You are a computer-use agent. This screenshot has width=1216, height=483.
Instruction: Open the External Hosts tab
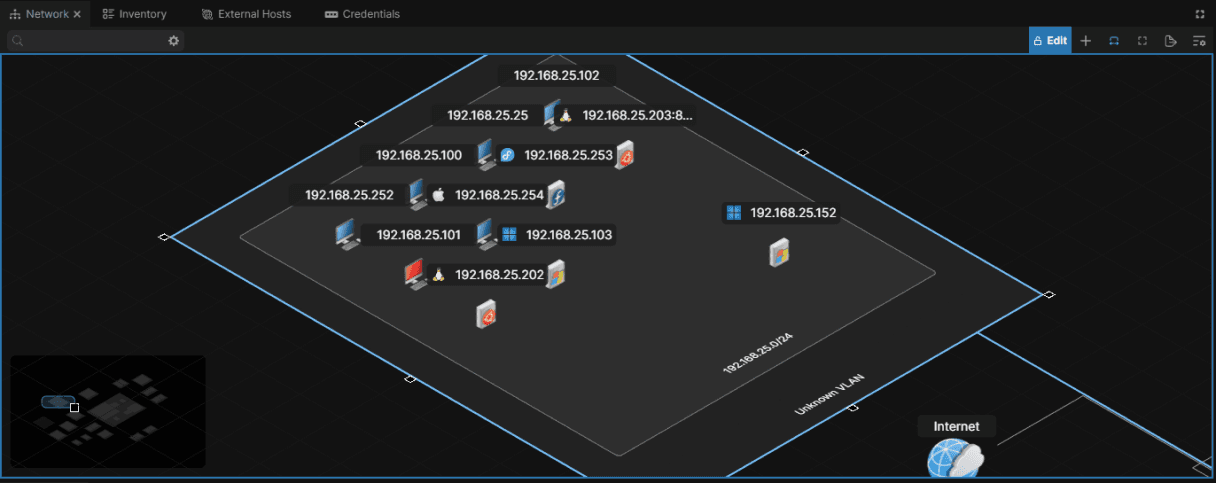pos(246,14)
